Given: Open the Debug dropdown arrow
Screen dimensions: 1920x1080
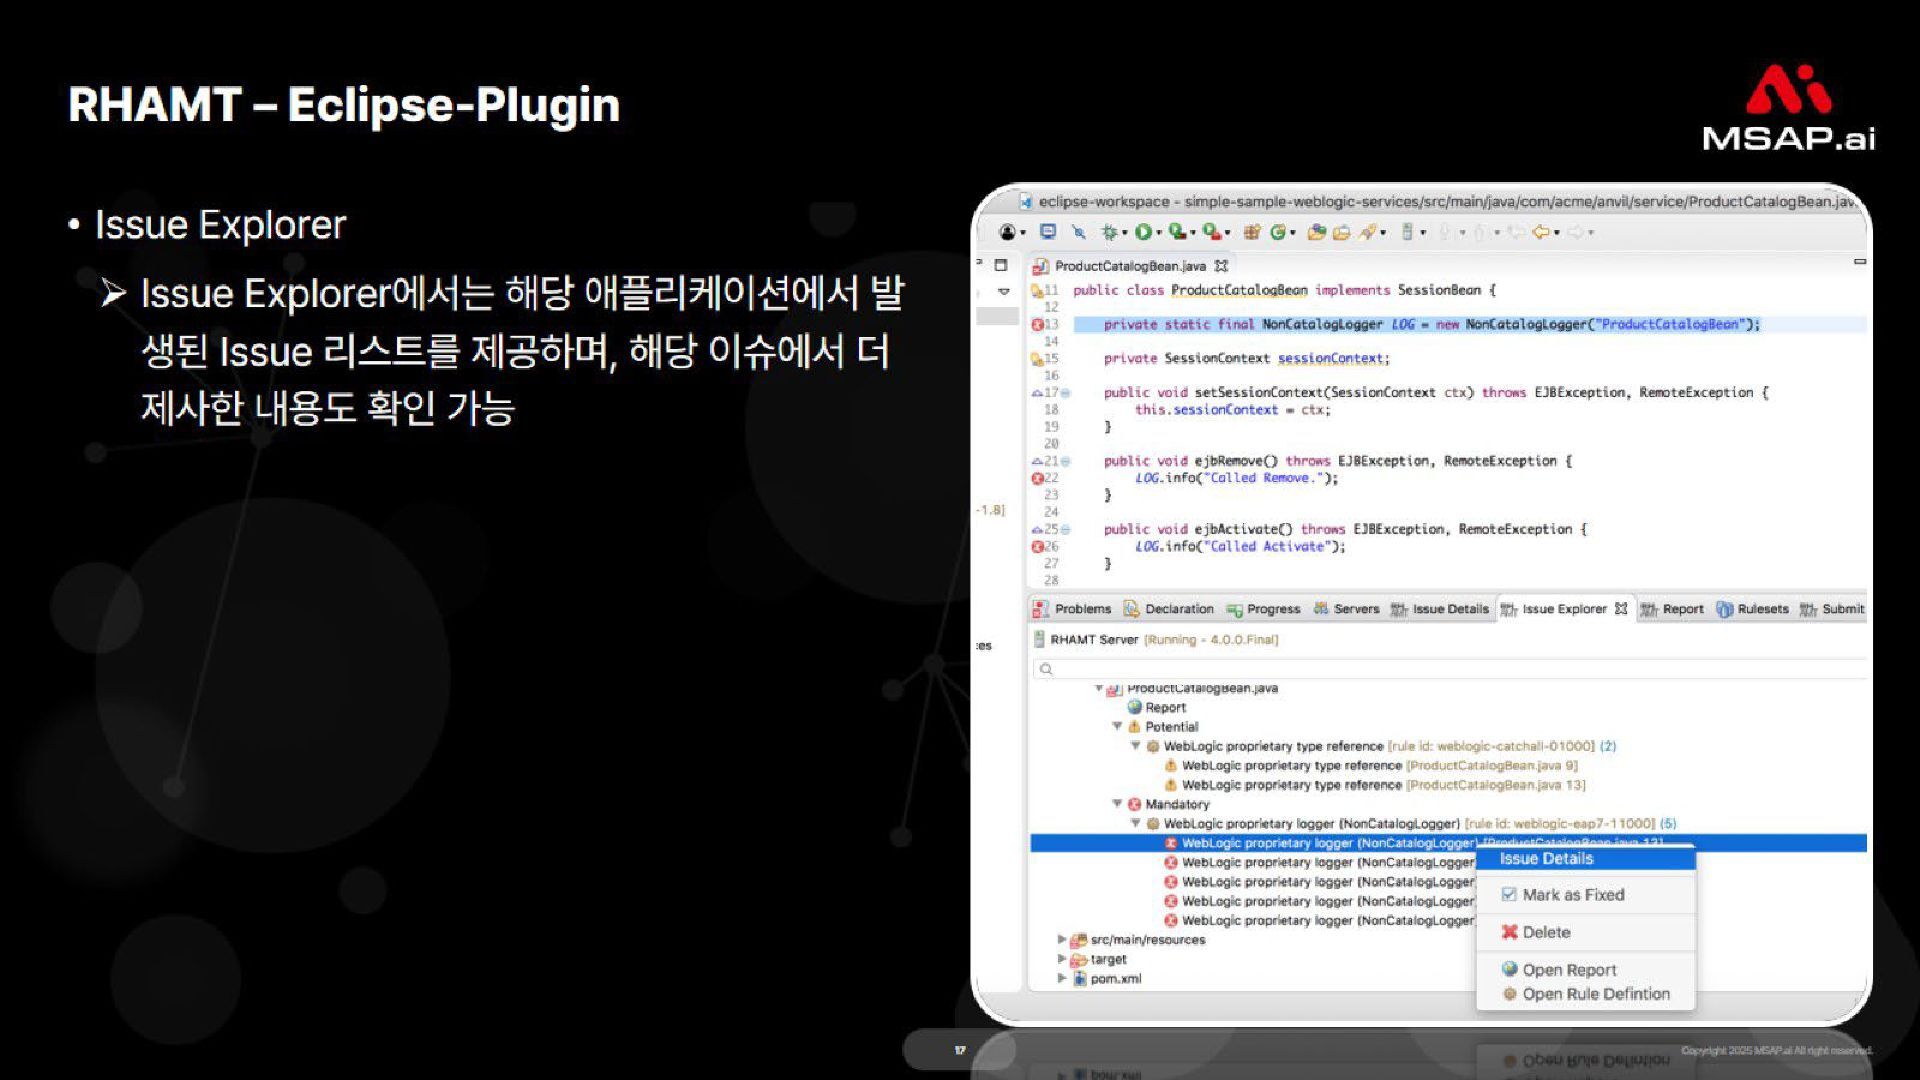Looking at the screenshot, I should click(x=1125, y=233).
